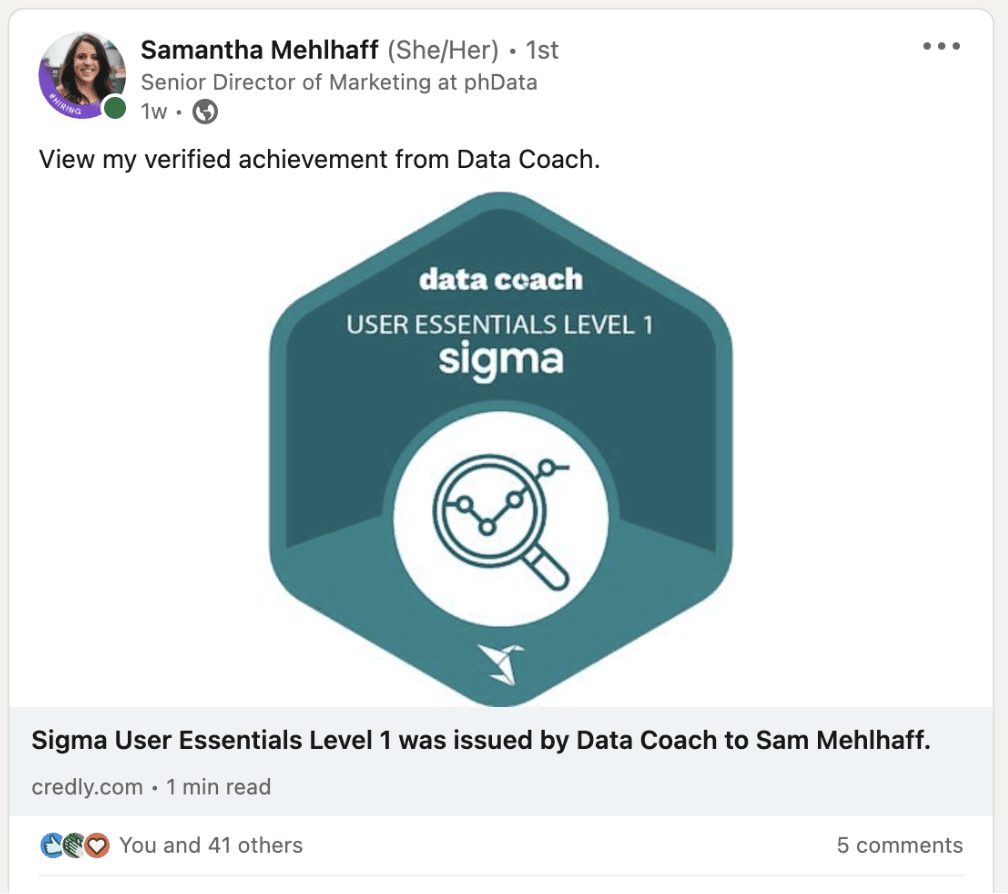Screen dimensions: 1008x894
Task: Open Samantha Mehlhaff's profile name
Action: (261, 51)
